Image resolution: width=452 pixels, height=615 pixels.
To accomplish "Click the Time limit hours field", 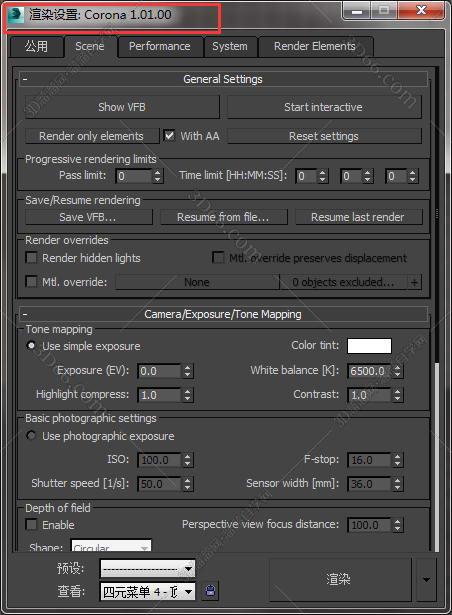I will pos(306,176).
